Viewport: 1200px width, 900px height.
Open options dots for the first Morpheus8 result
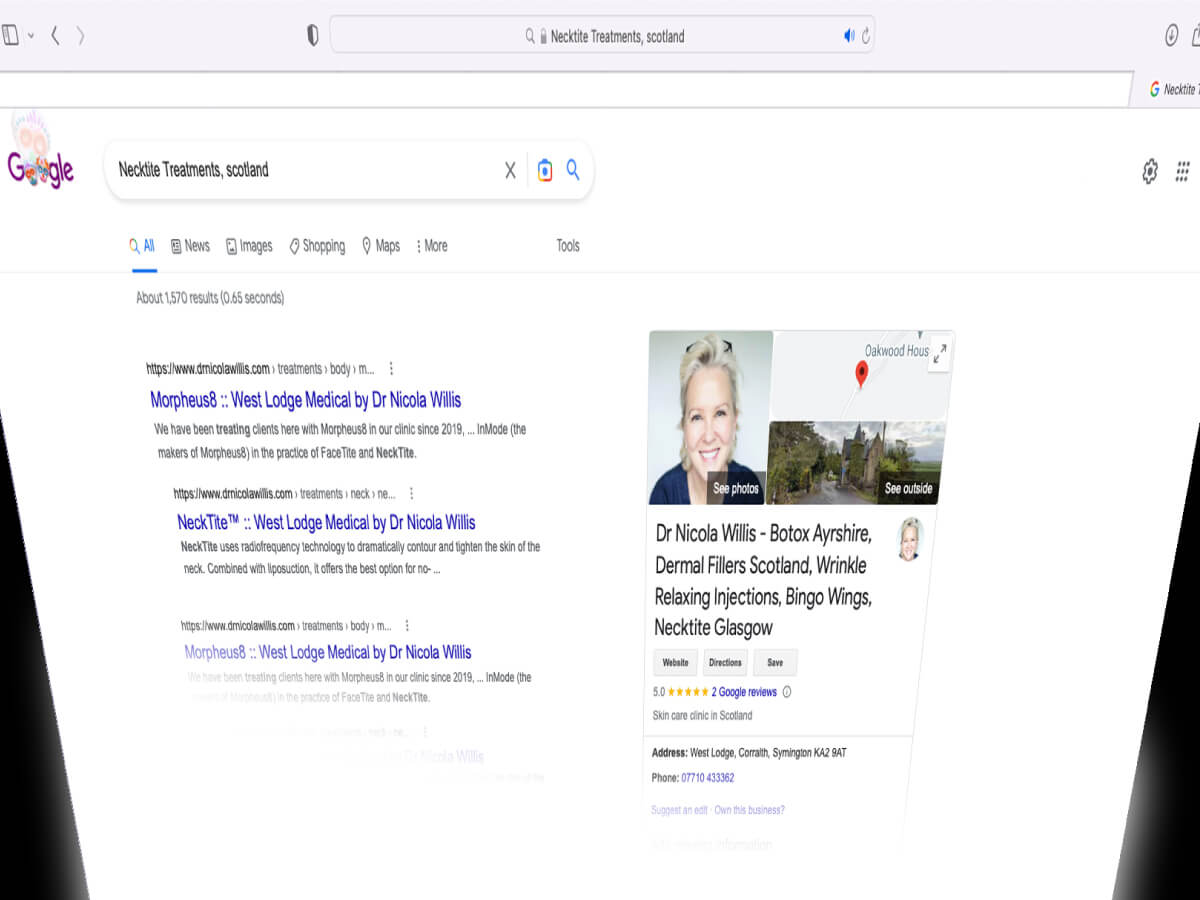tap(391, 368)
